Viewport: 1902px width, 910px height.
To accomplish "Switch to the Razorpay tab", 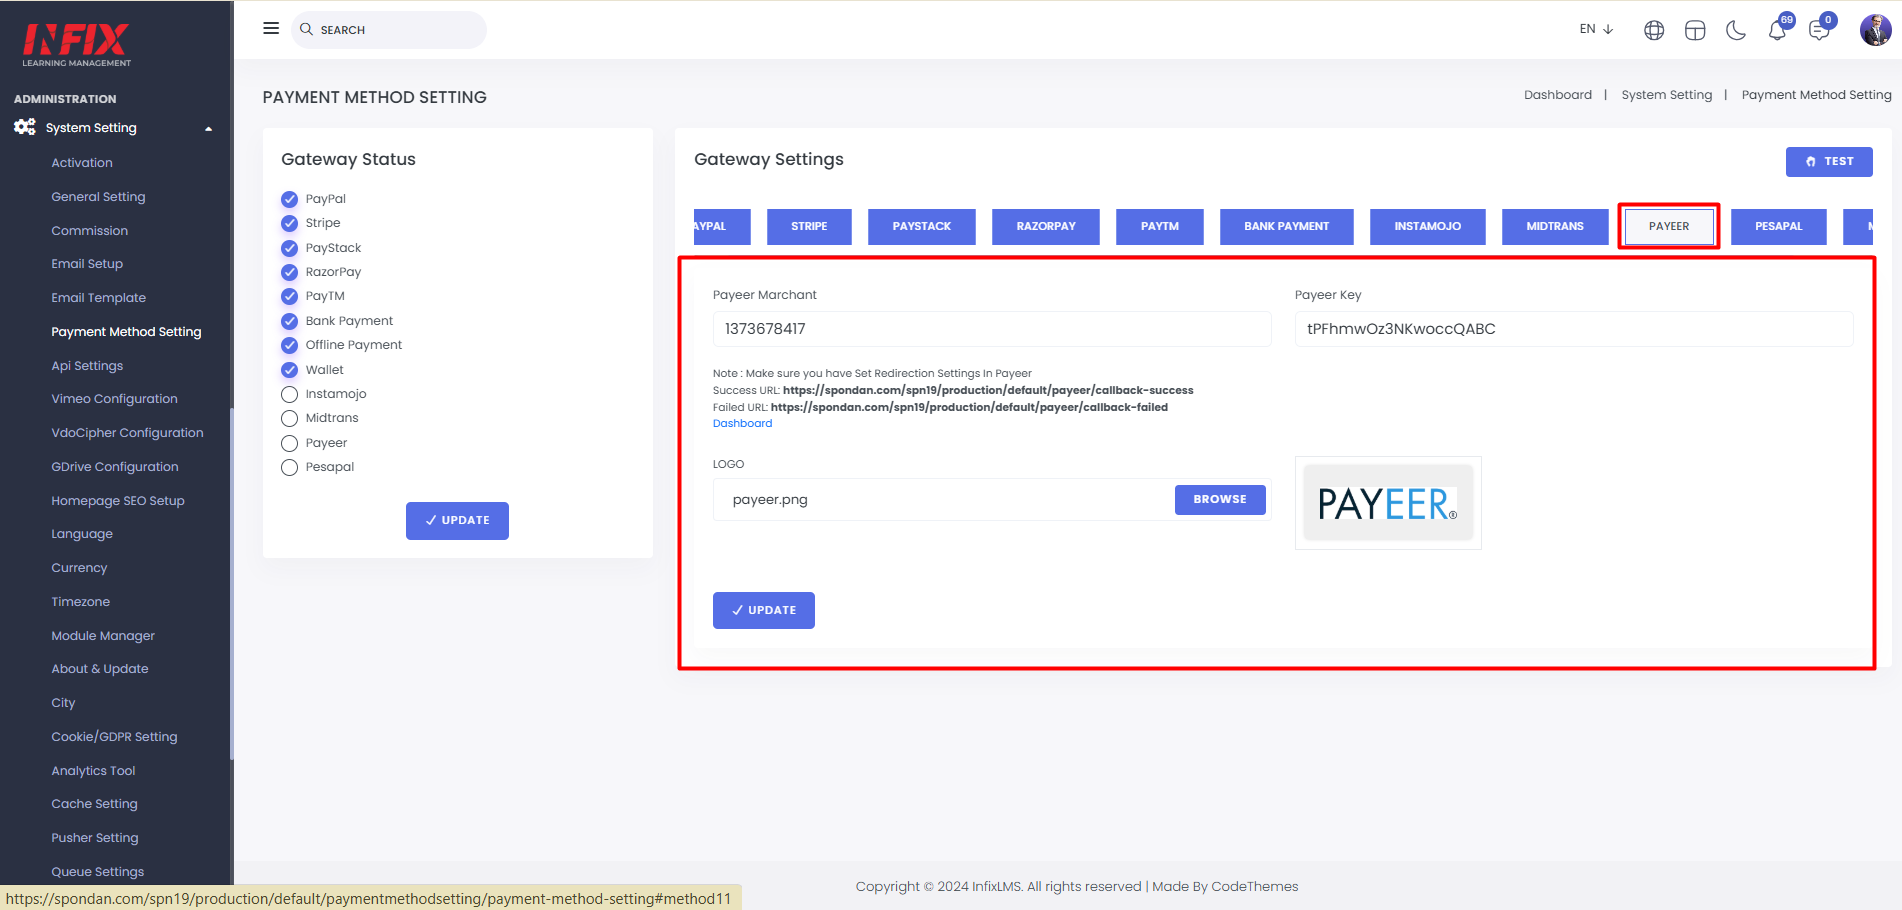I will tap(1046, 227).
